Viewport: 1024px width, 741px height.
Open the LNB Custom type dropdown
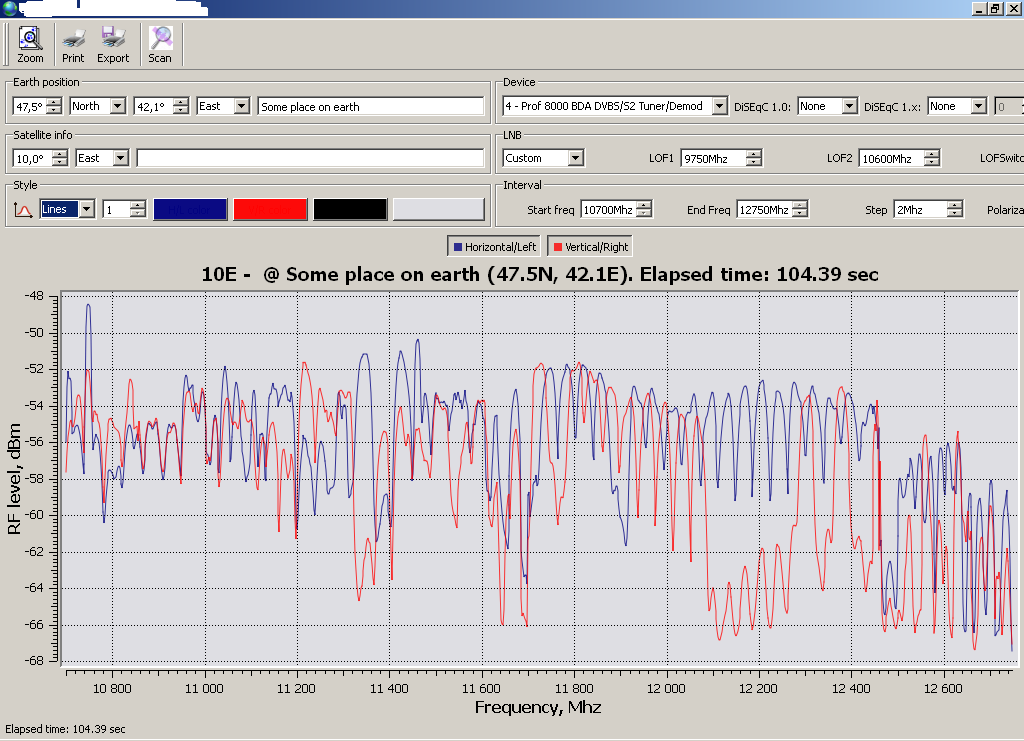pos(575,158)
